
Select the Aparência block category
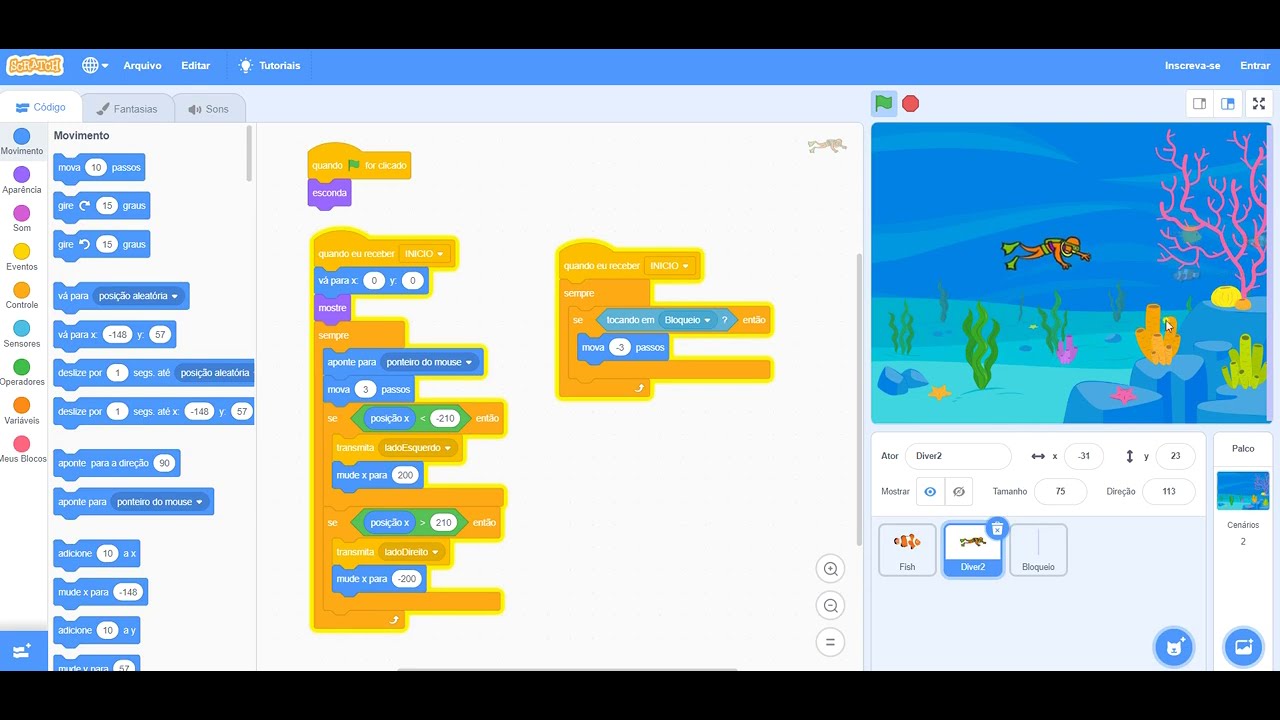22,180
